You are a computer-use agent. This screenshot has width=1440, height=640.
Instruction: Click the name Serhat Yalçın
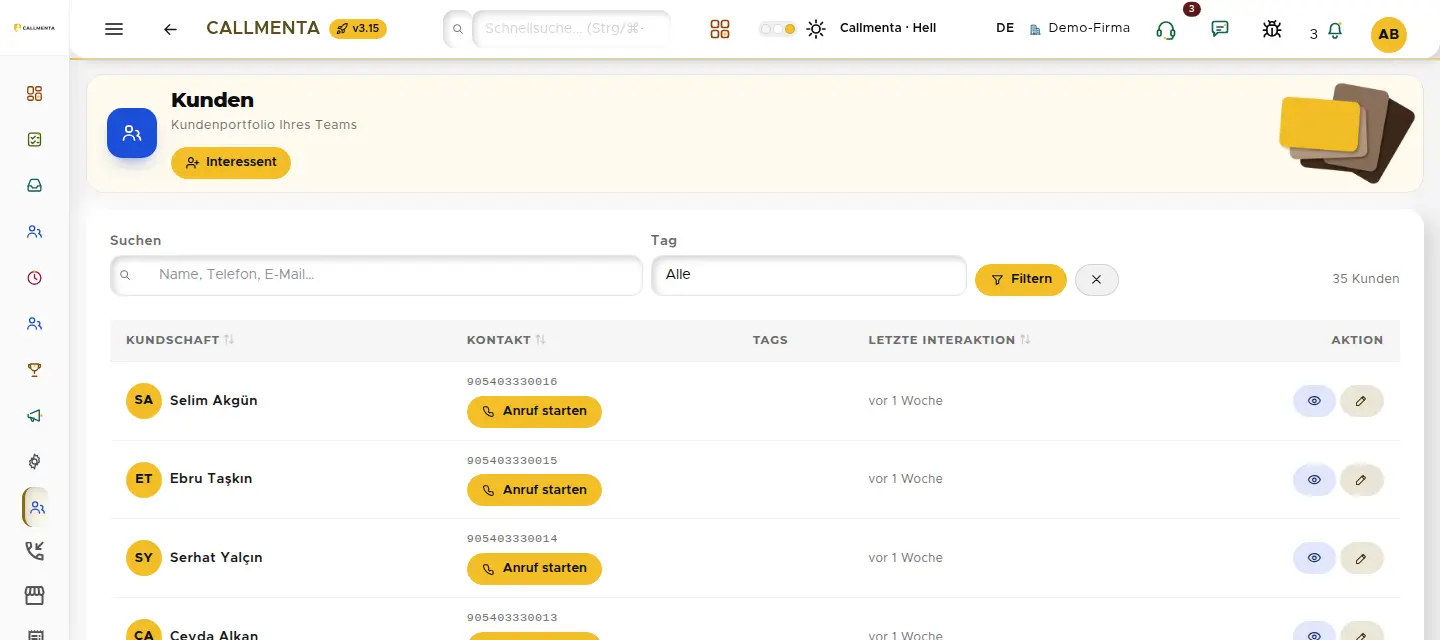pos(216,558)
